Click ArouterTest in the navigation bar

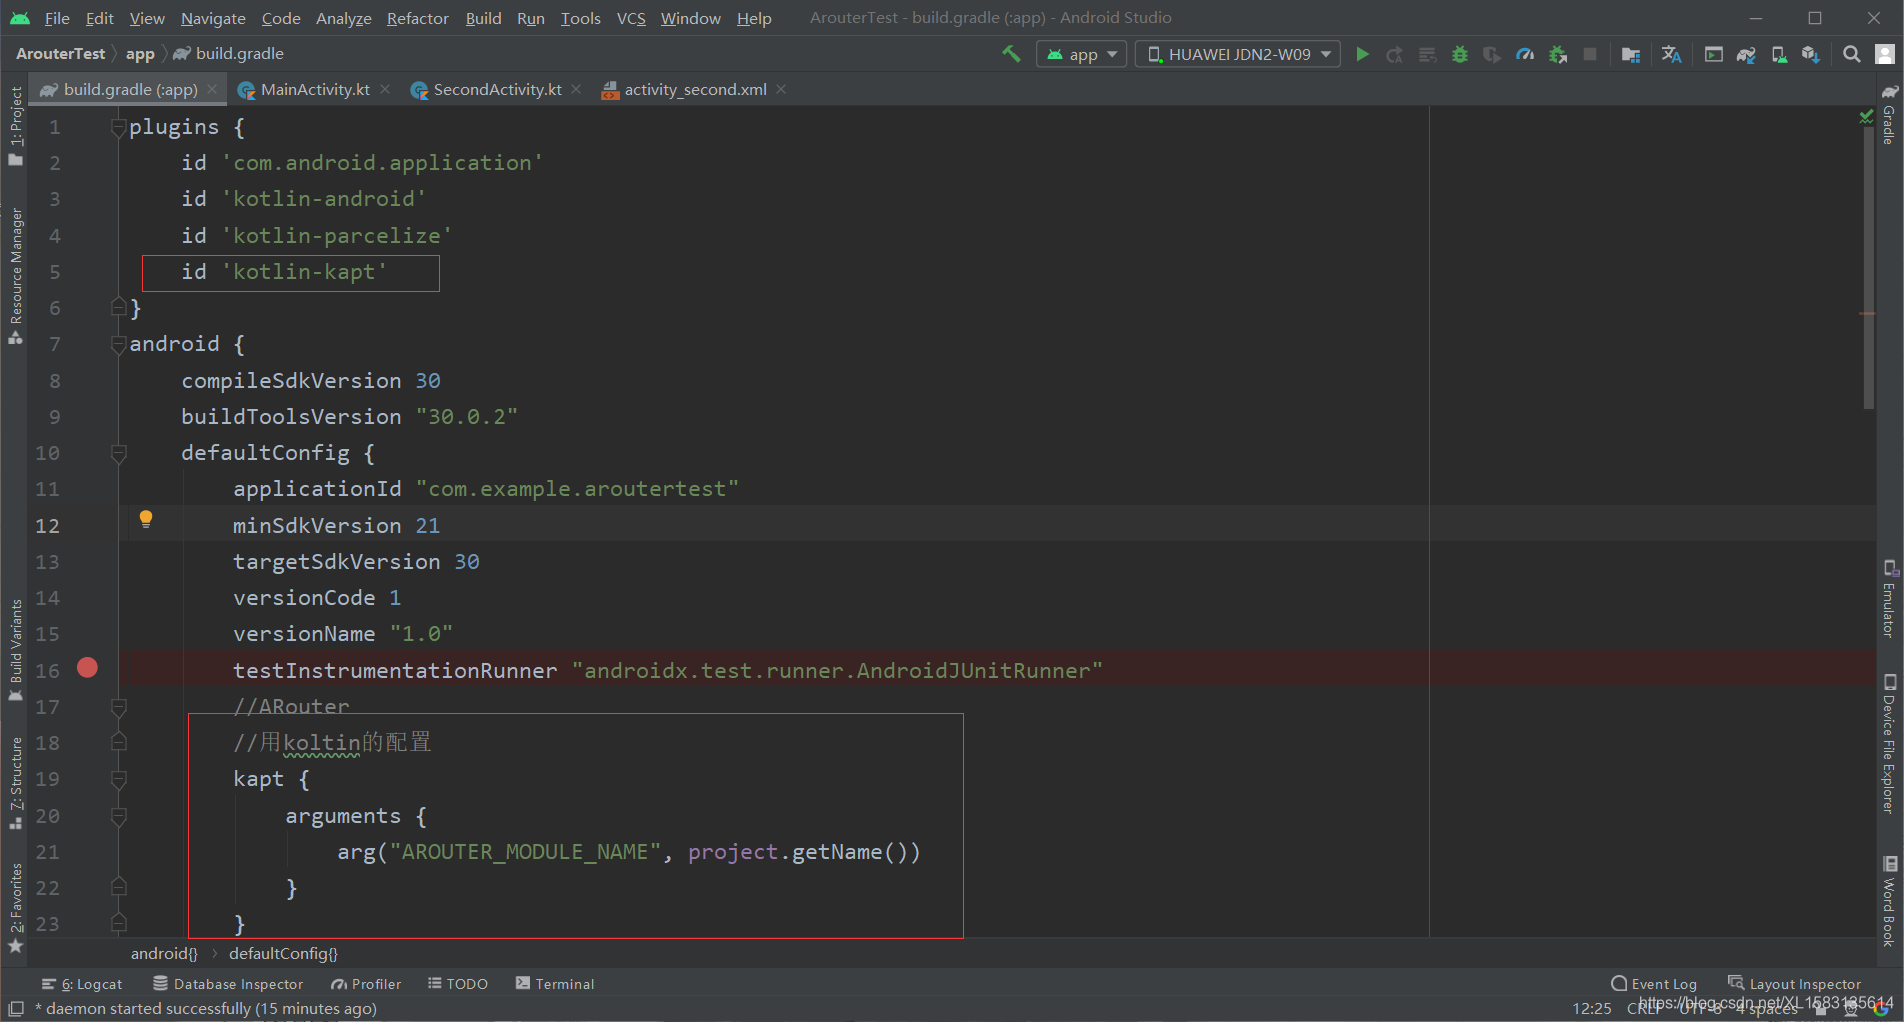point(60,54)
